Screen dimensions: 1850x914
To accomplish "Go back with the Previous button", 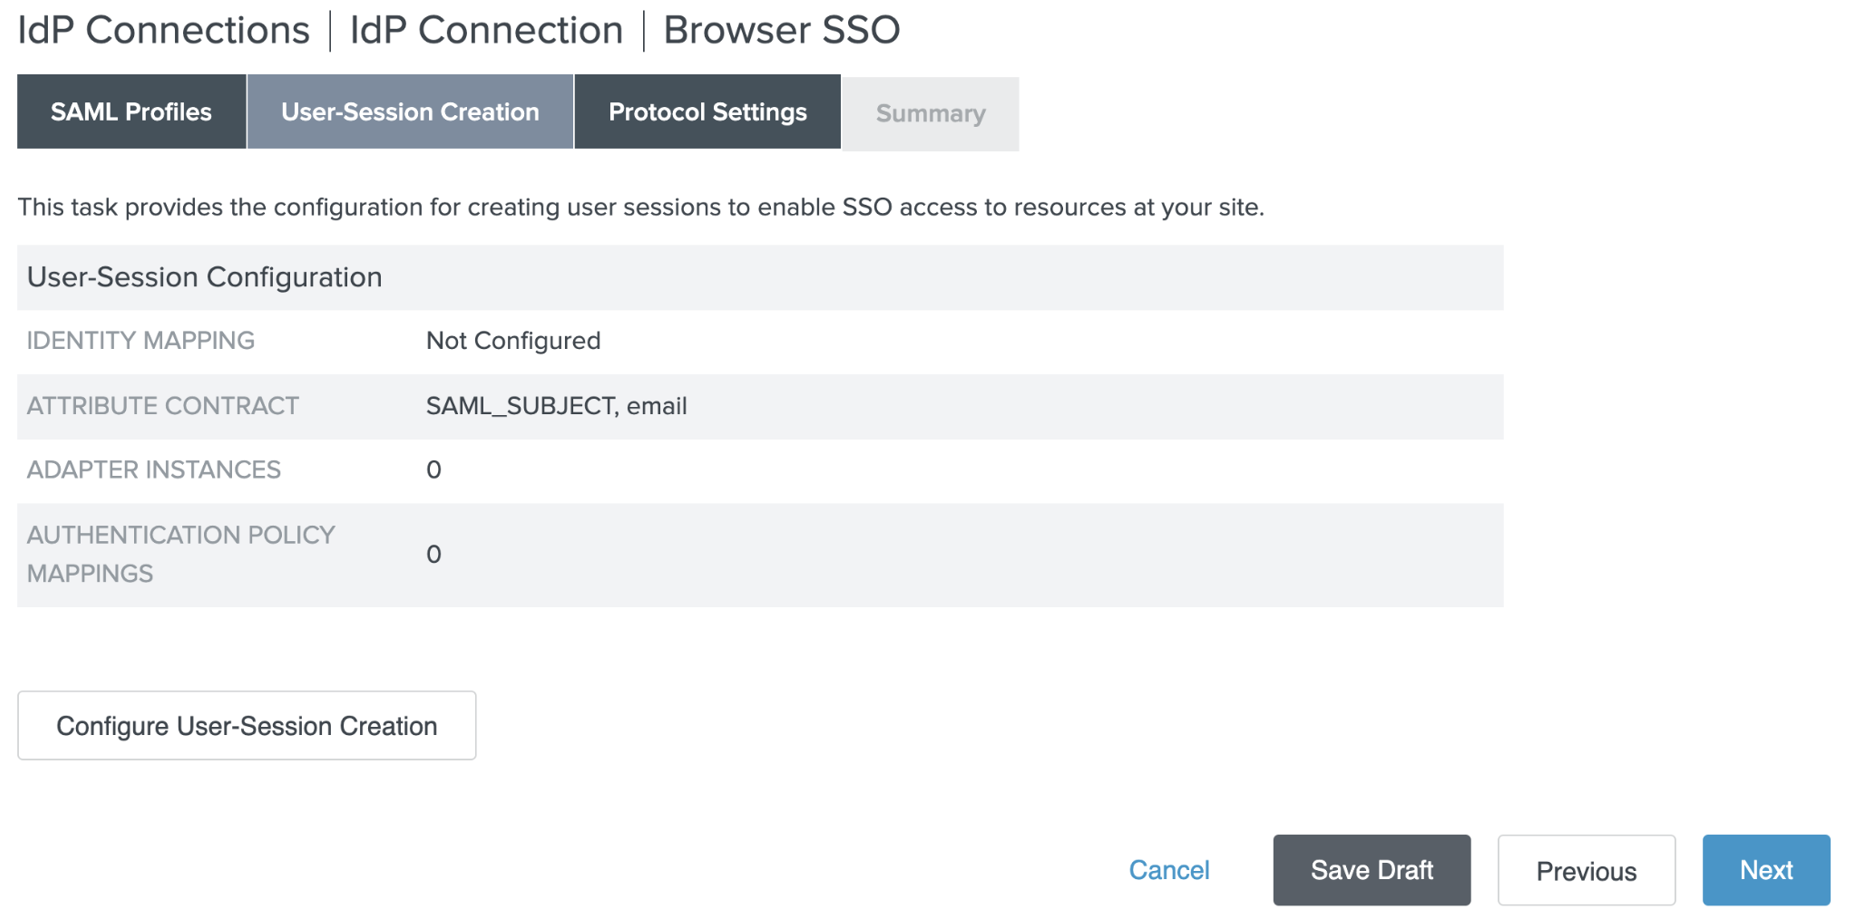I will (1585, 871).
